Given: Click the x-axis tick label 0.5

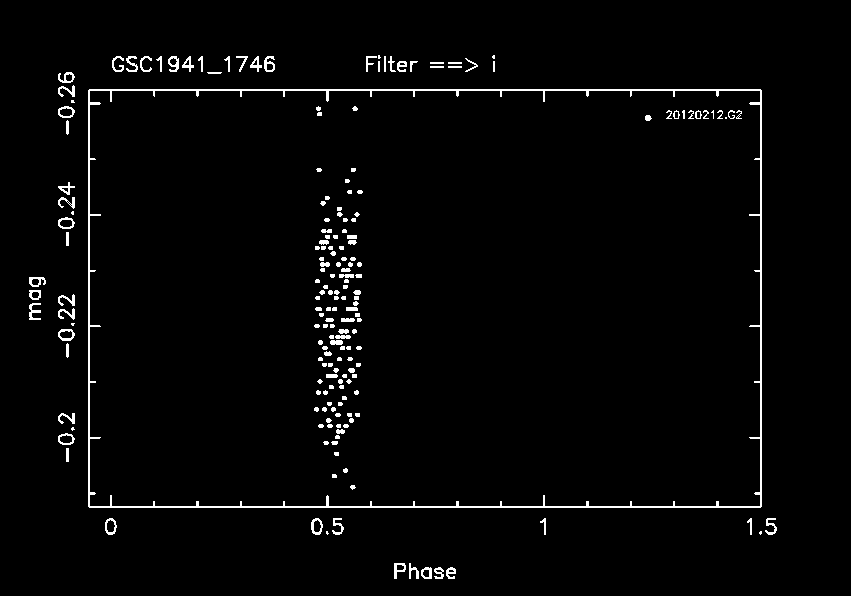Looking at the screenshot, I should pyautogui.click(x=327, y=526).
